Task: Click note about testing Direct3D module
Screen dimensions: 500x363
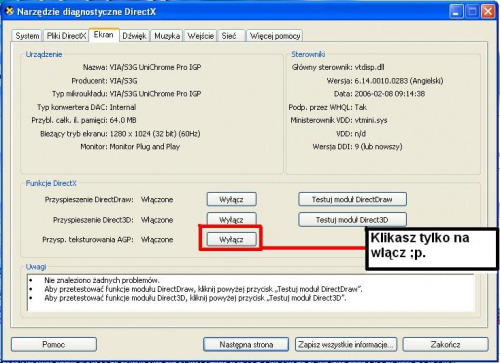Action: tap(195, 298)
